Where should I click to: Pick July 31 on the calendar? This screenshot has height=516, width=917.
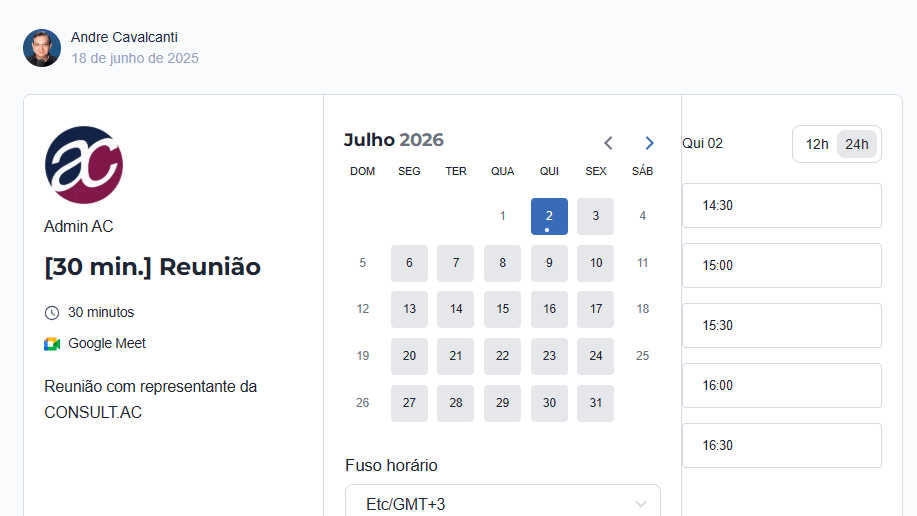pyautogui.click(x=595, y=403)
